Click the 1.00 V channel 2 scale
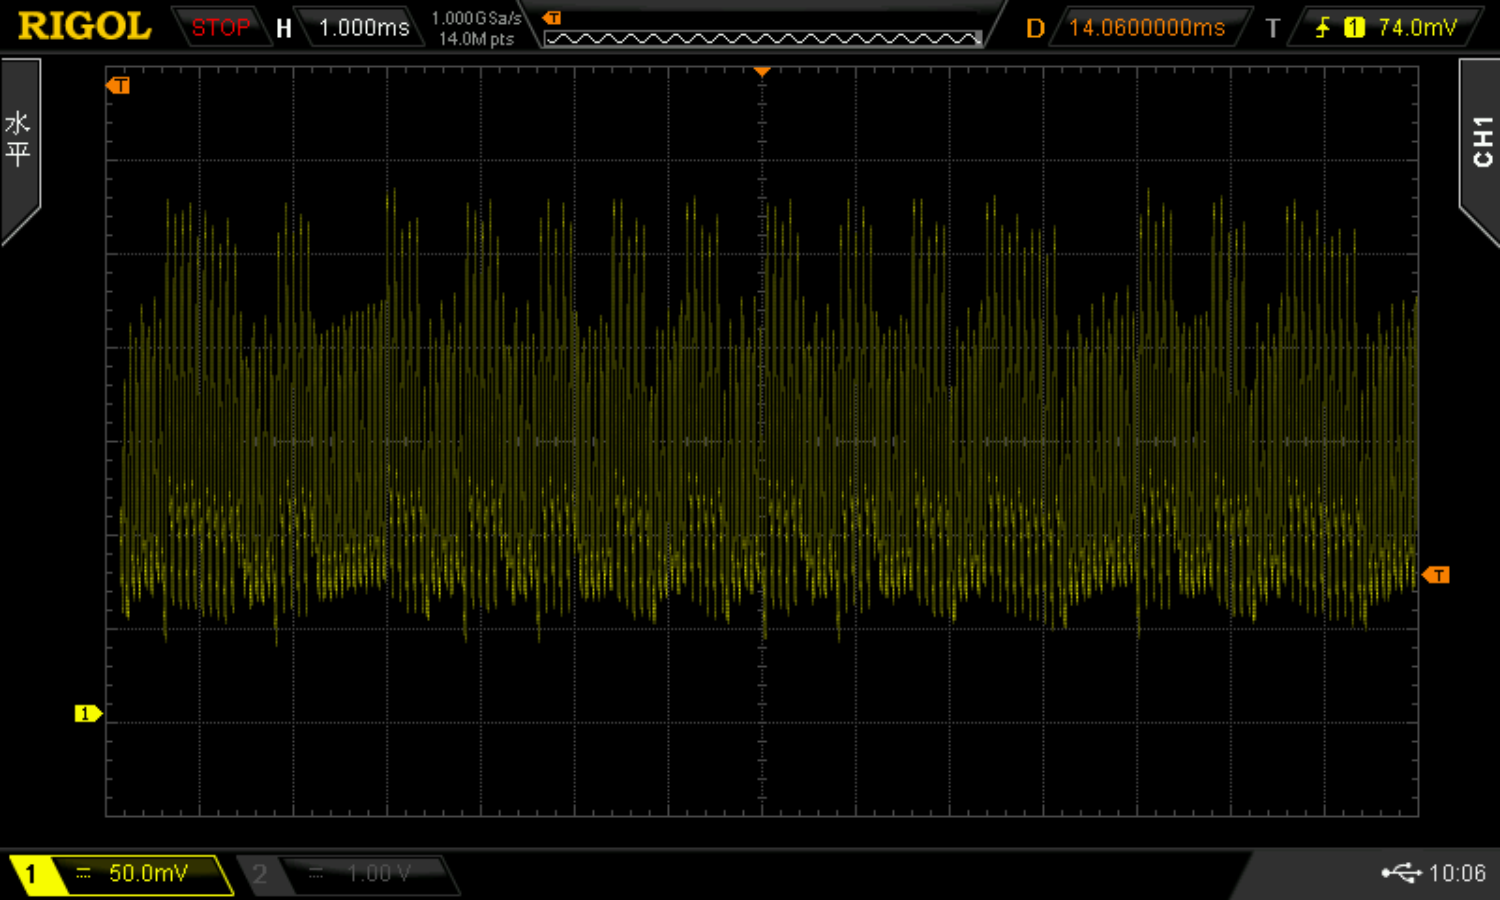 (379, 874)
